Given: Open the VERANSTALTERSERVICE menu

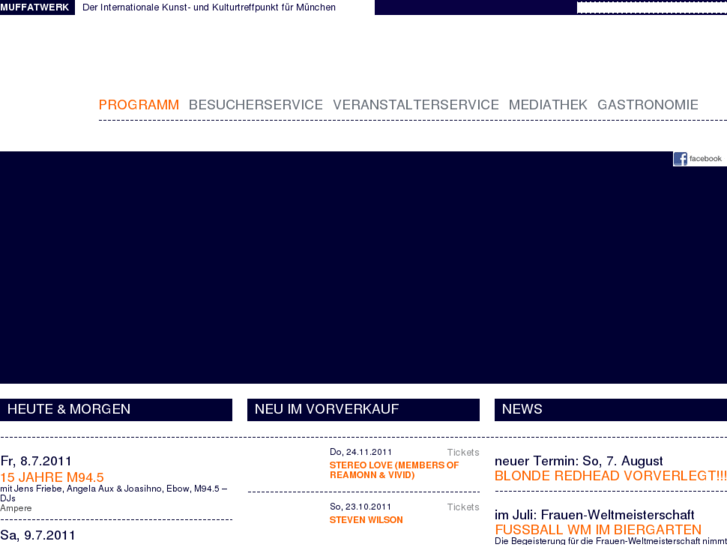Looking at the screenshot, I should [x=416, y=105].
